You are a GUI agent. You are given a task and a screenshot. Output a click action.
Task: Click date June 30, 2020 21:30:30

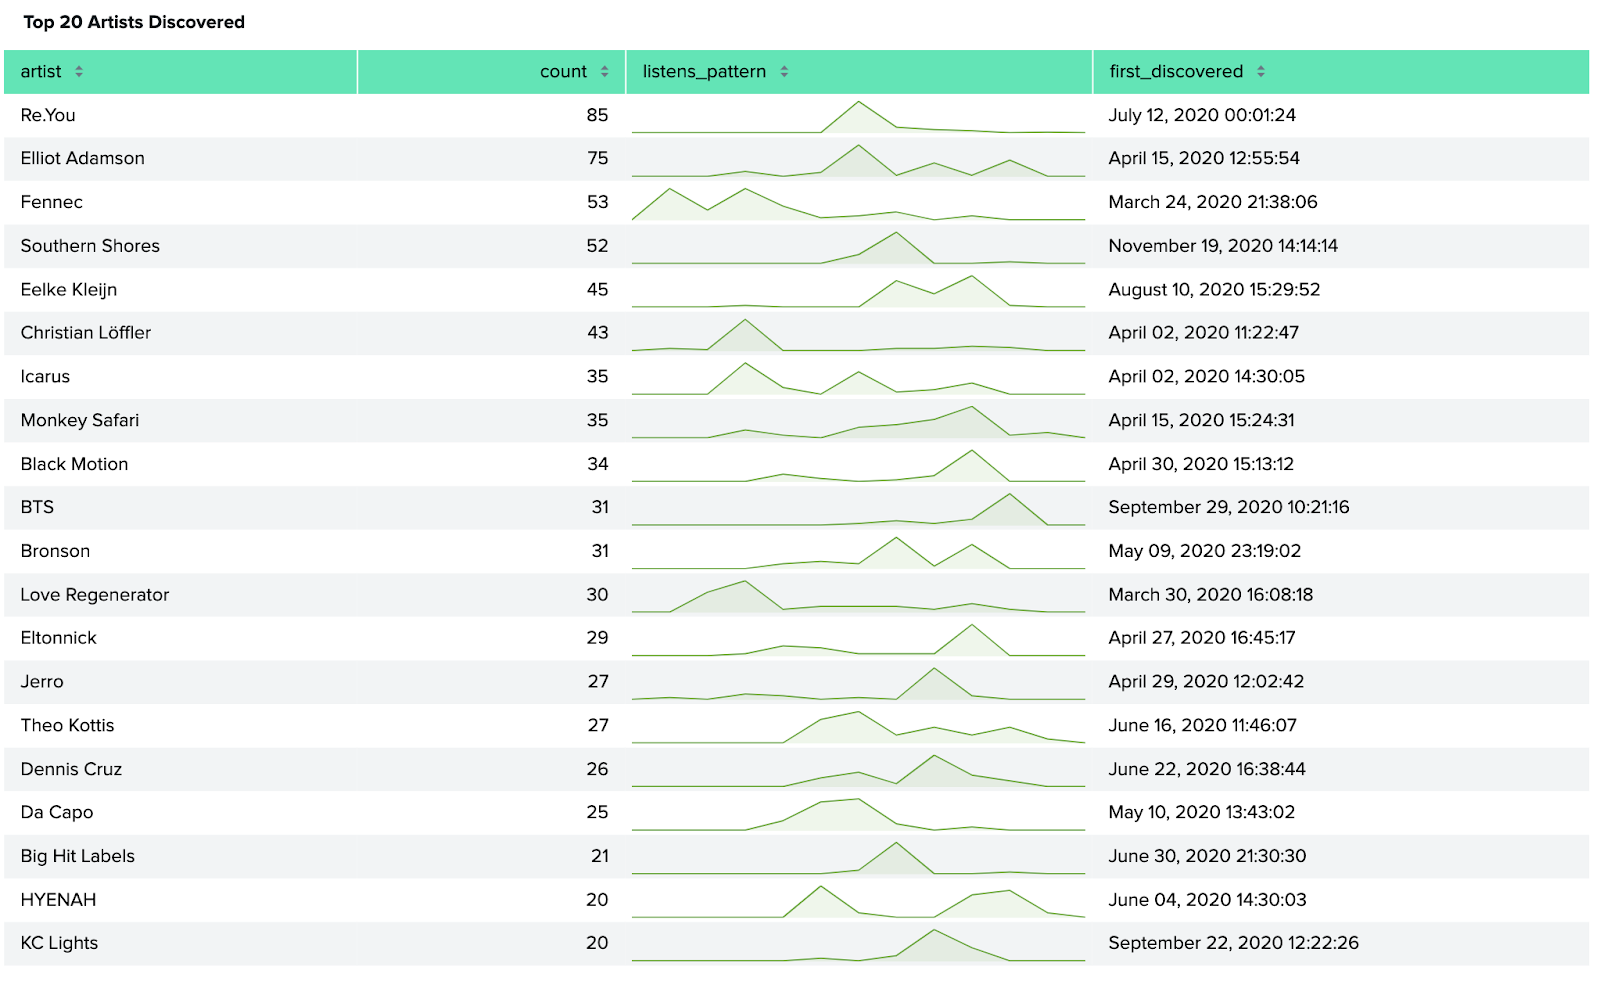[x=1207, y=856]
